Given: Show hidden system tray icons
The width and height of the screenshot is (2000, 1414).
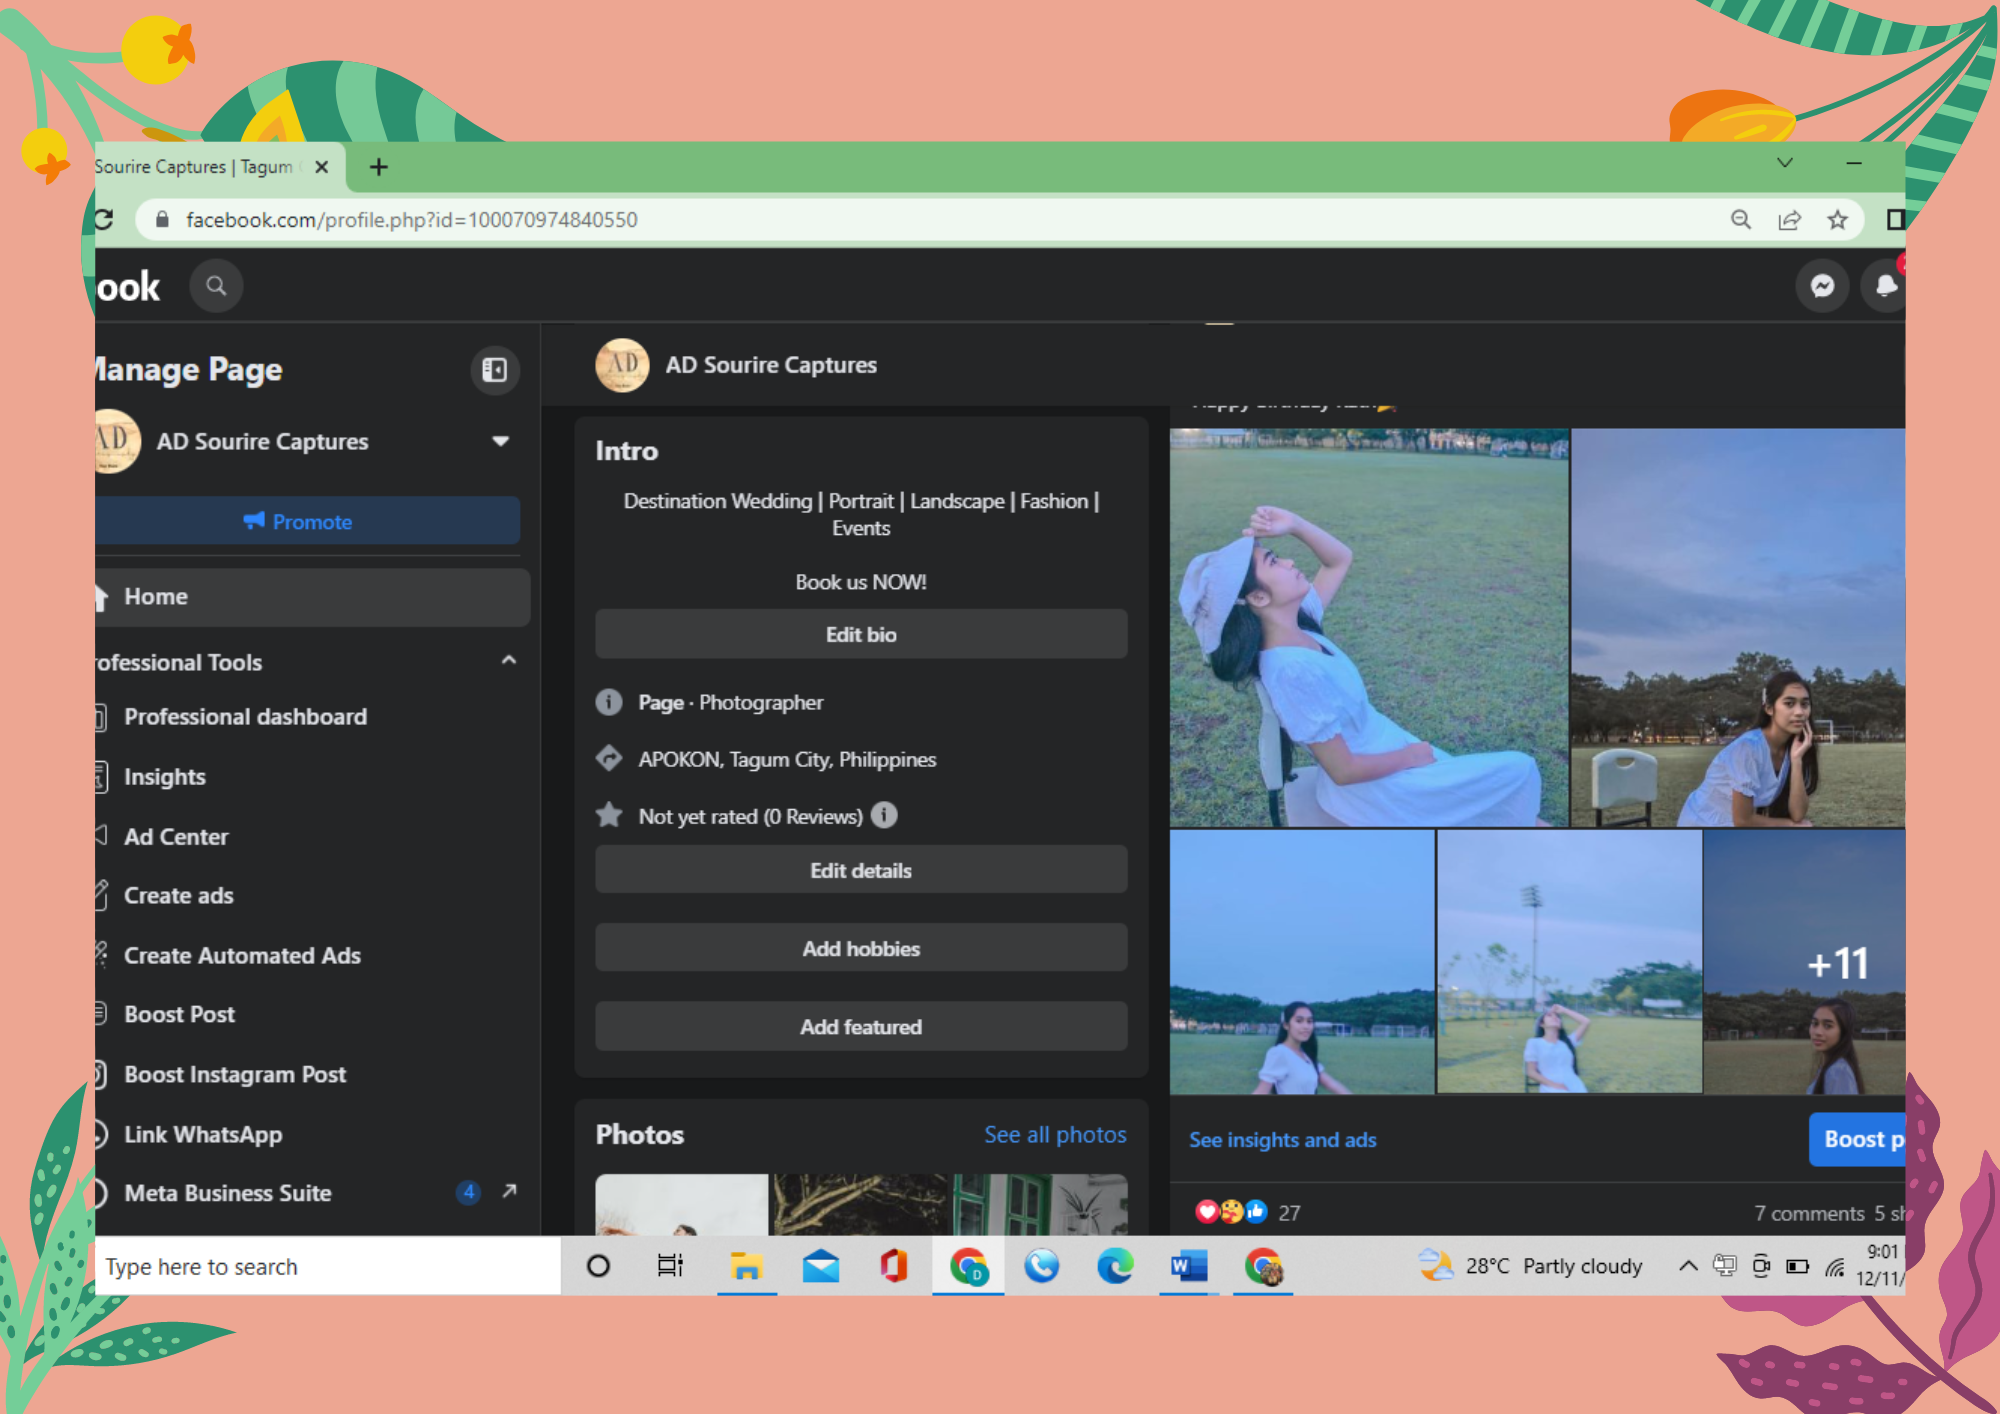Looking at the screenshot, I should 1688,1266.
